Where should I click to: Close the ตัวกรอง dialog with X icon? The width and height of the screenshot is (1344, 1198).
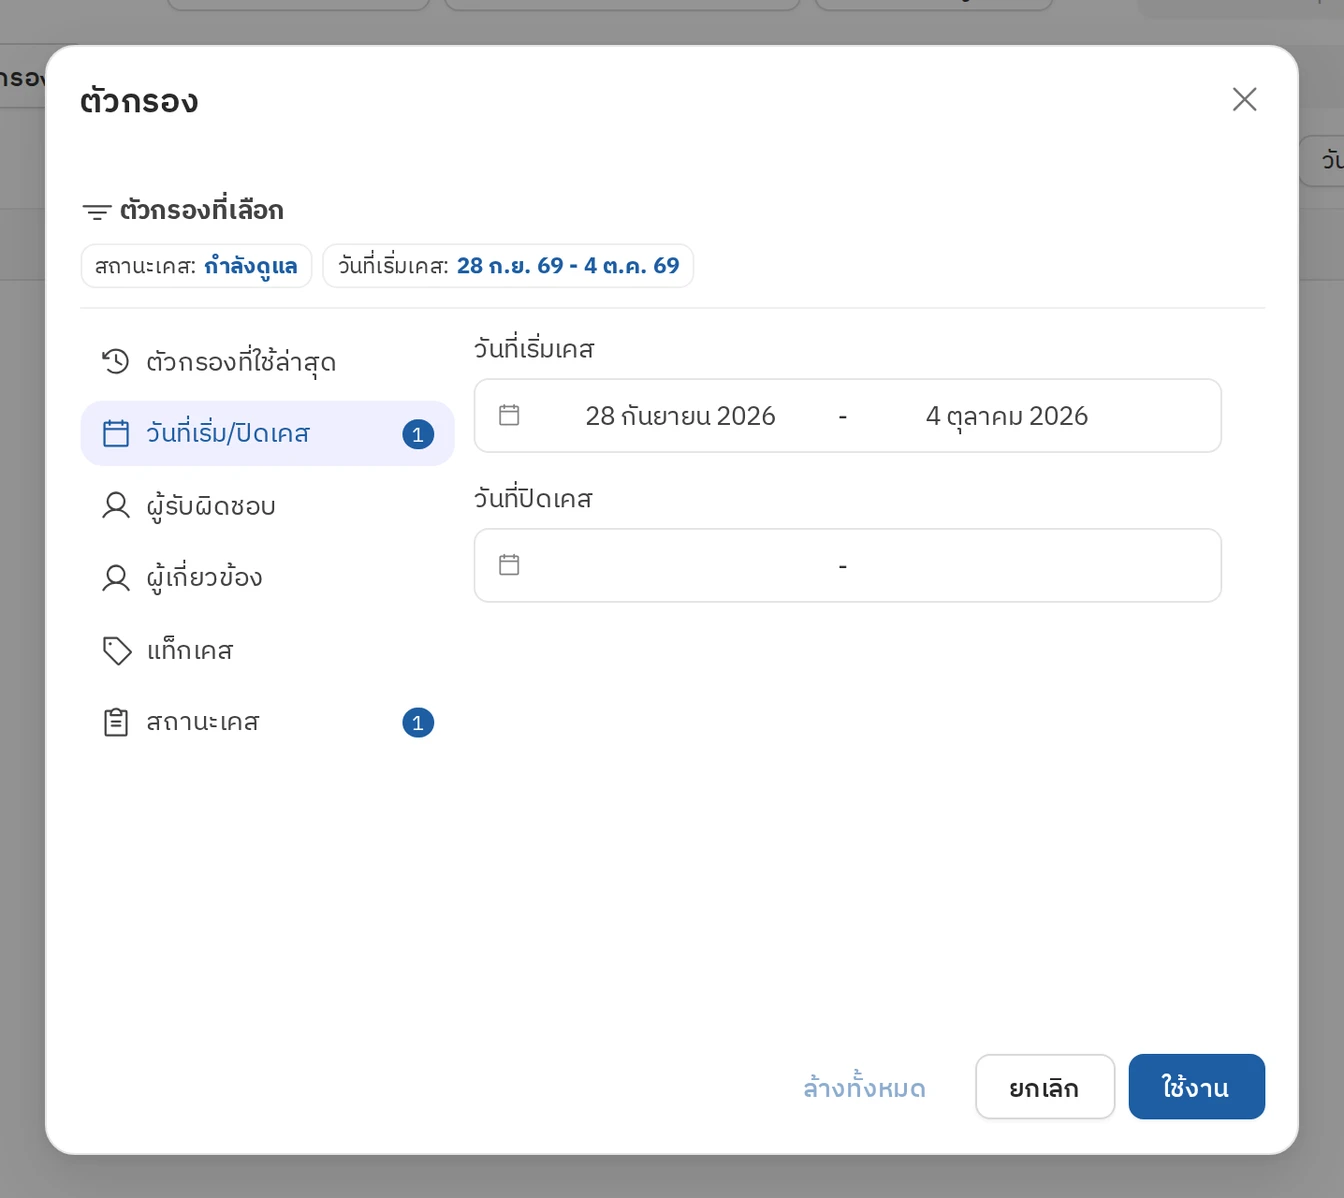(1244, 99)
